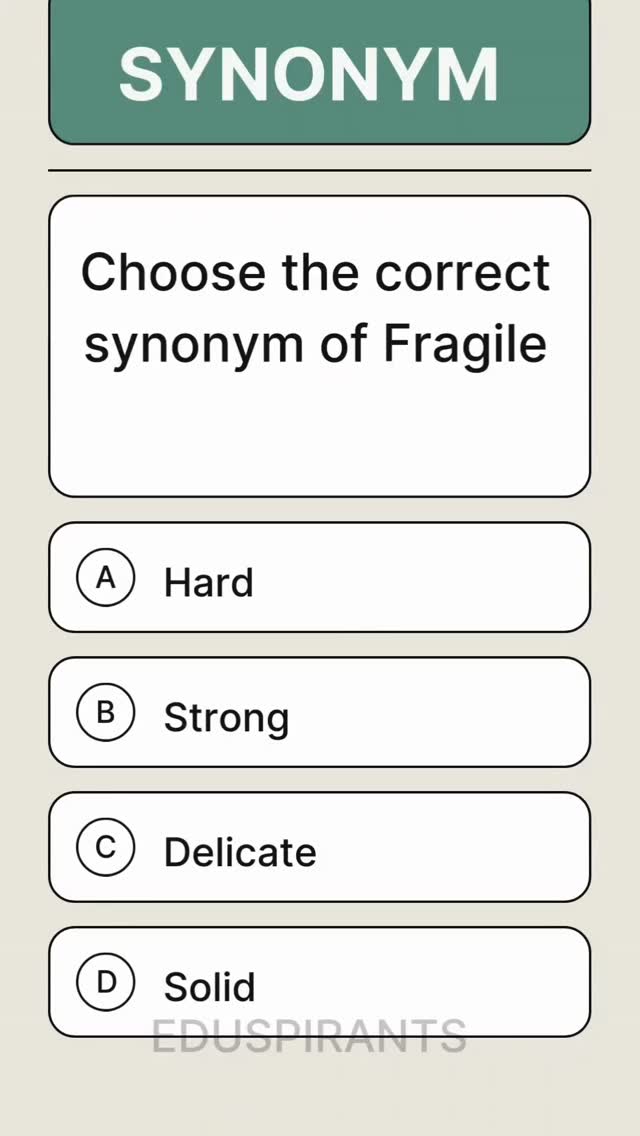The width and height of the screenshot is (640, 1136).
Task: Click the EDUSPIRANTS watermark text
Action: (x=309, y=1036)
